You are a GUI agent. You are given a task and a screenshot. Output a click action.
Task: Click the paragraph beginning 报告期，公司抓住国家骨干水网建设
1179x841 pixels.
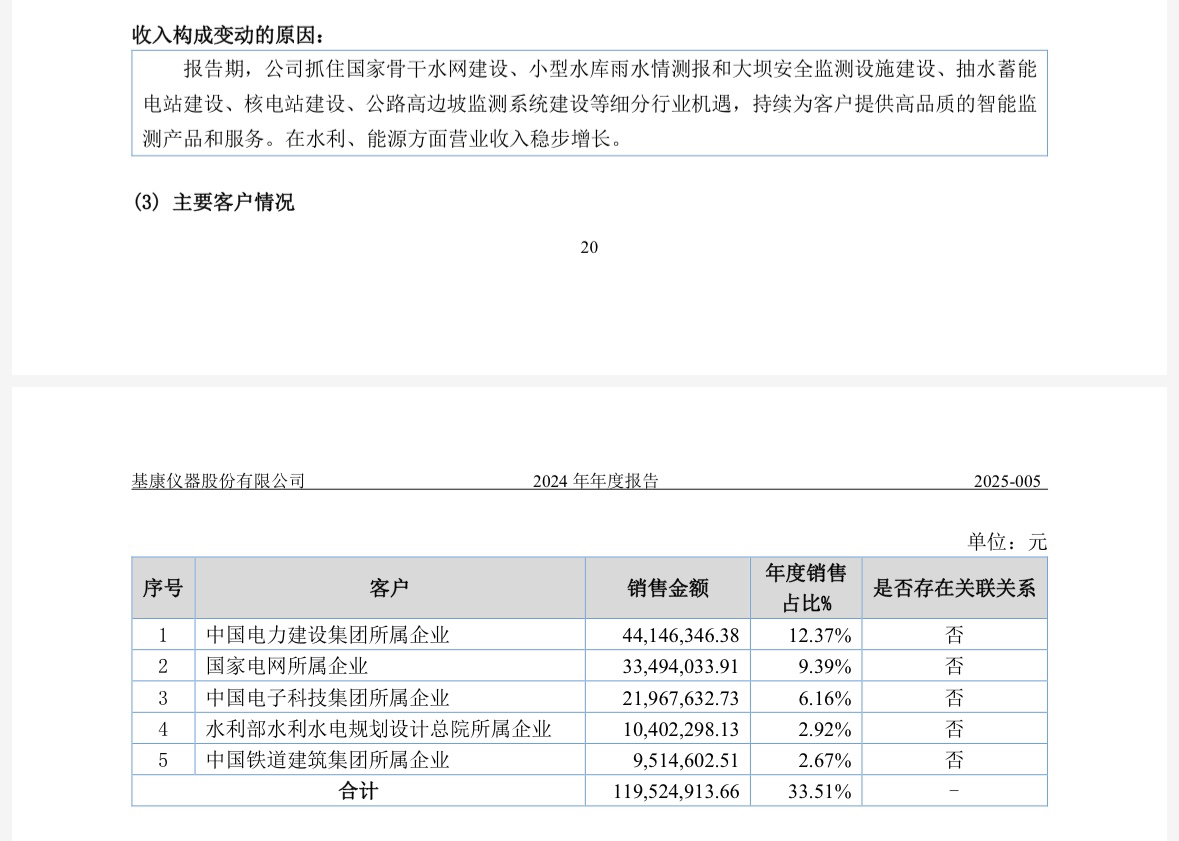[590, 104]
